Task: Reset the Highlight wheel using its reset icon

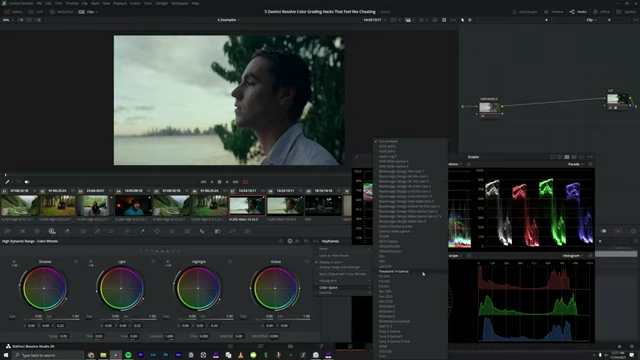Action: coord(230,262)
